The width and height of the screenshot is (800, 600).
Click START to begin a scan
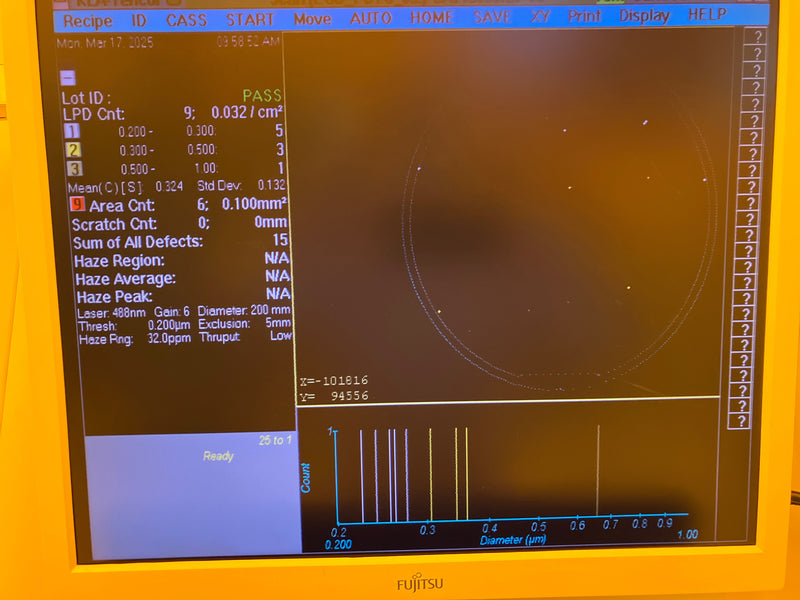tap(249, 18)
